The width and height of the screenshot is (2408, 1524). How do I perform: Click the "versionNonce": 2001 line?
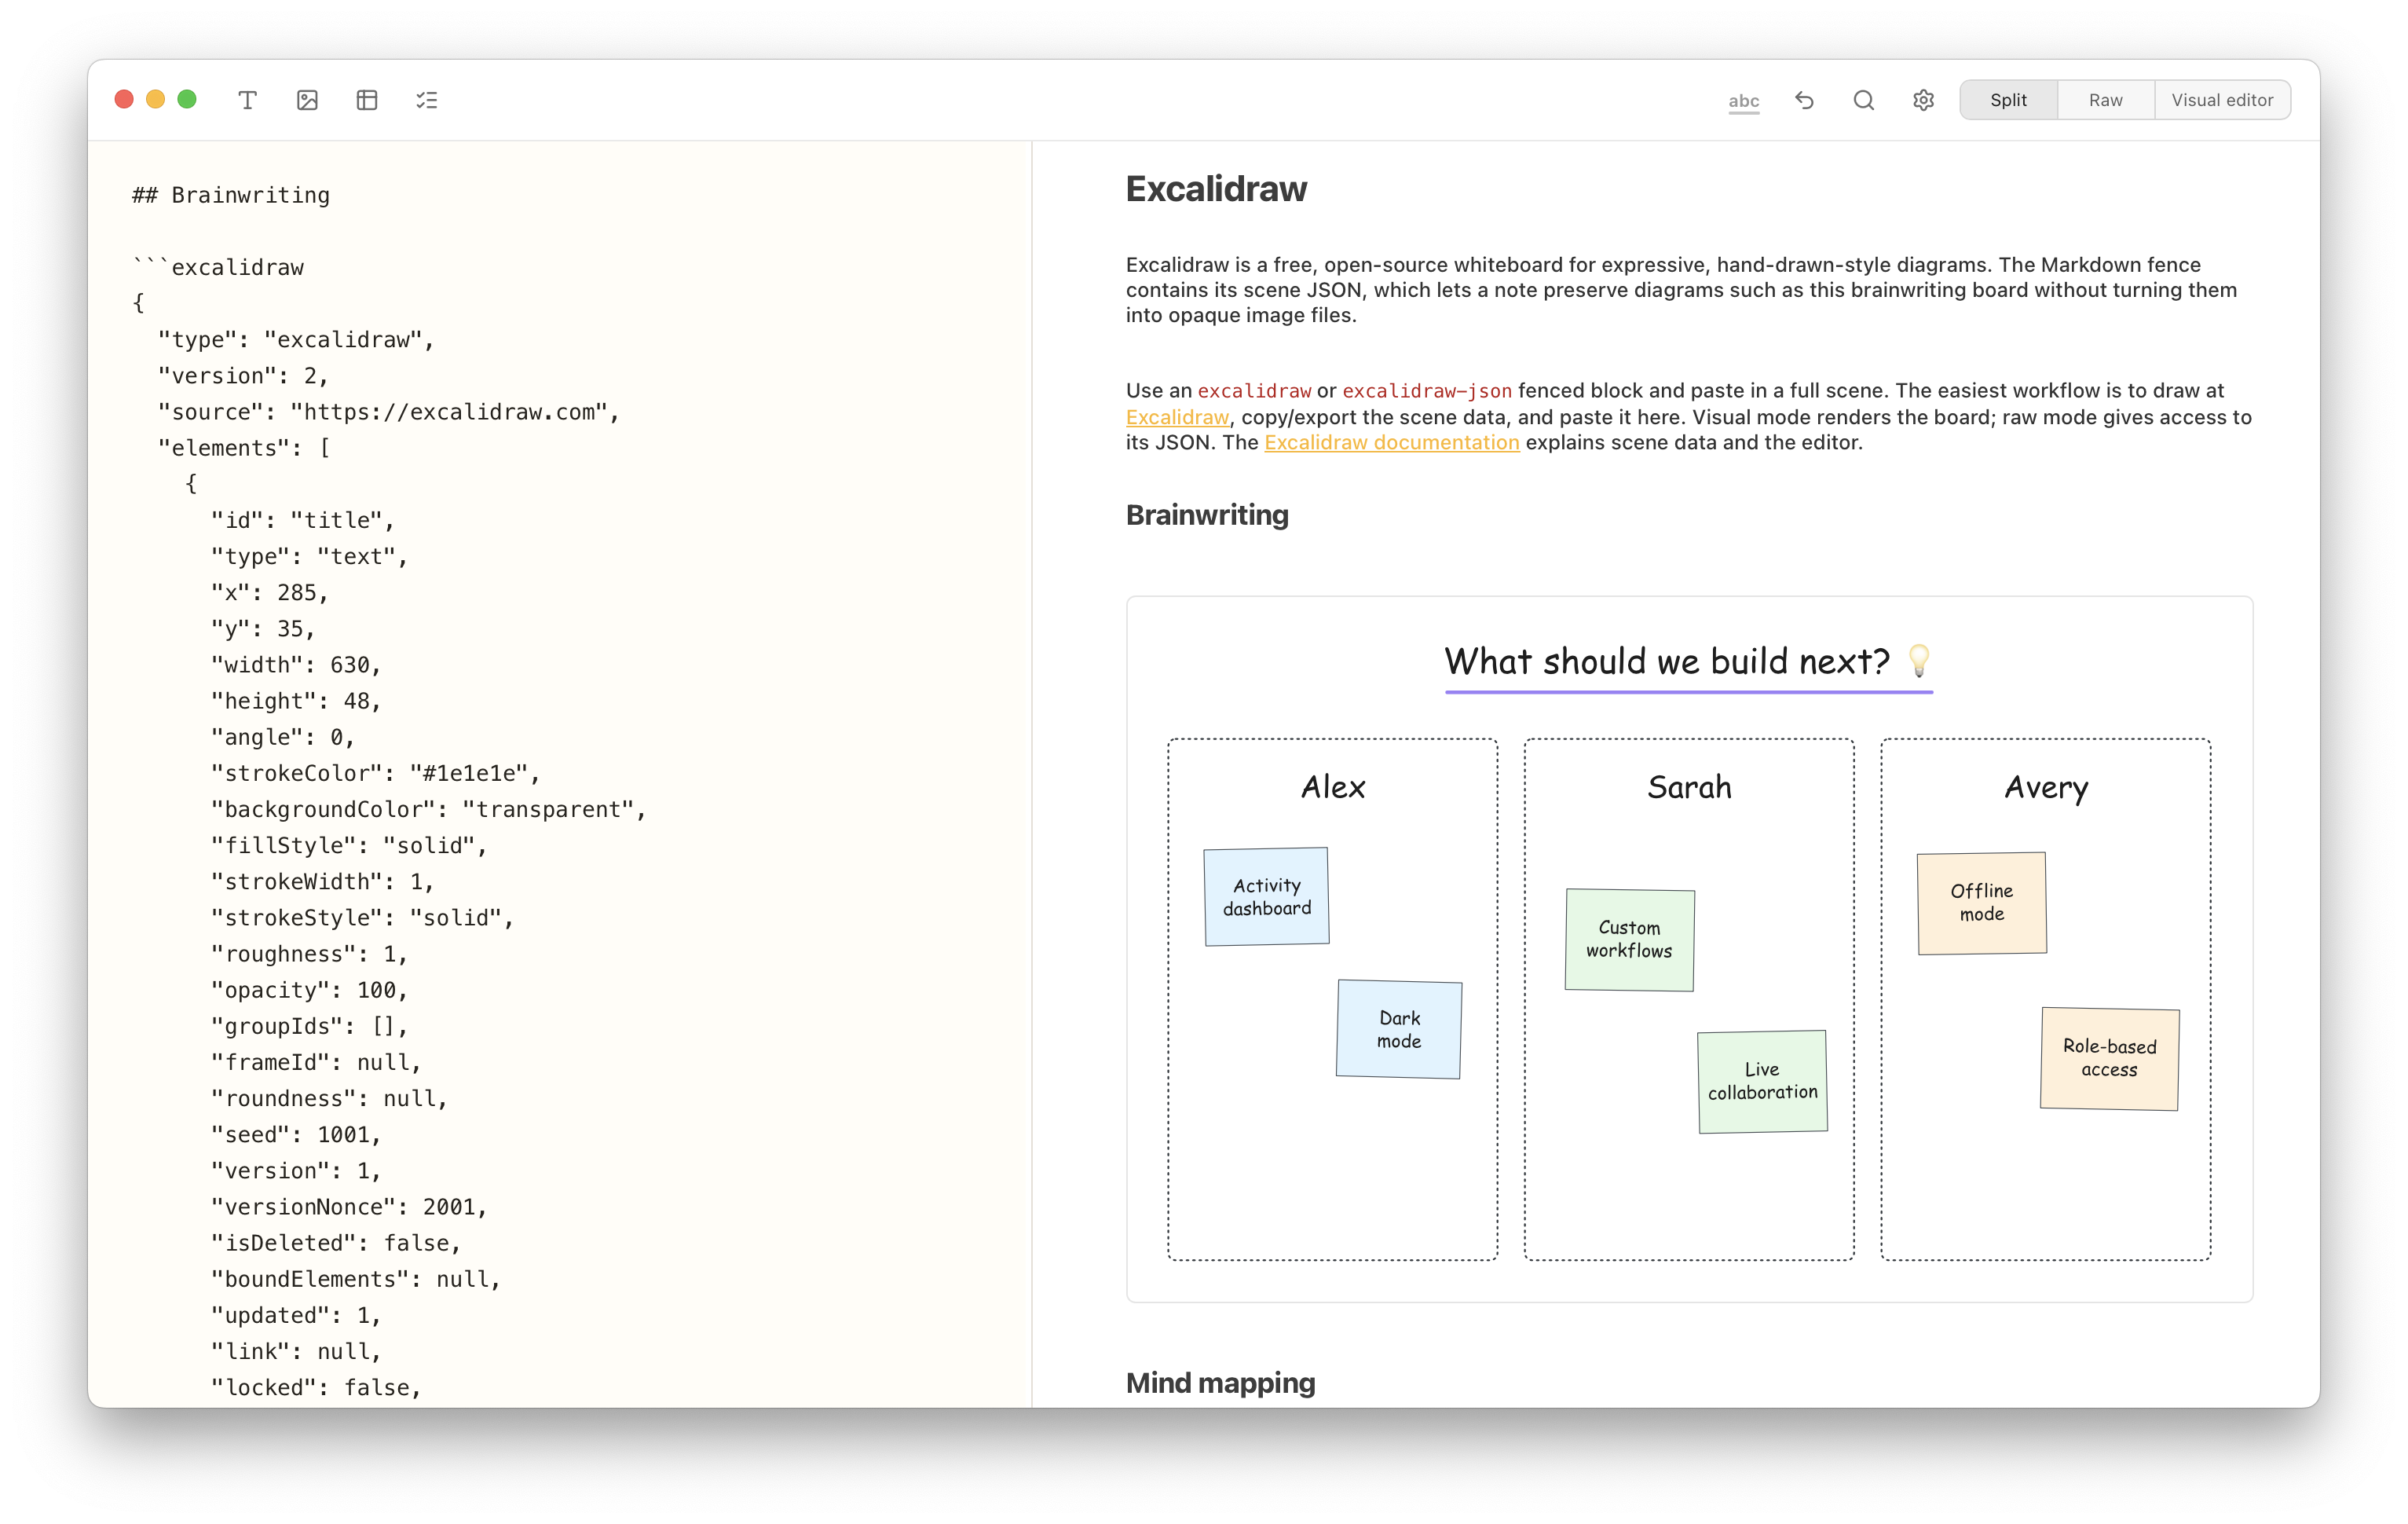pyautogui.click(x=349, y=1207)
